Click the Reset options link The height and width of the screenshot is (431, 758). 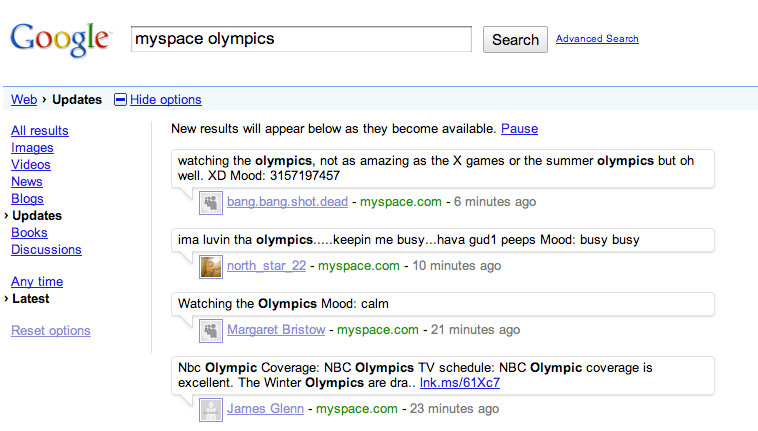51,331
